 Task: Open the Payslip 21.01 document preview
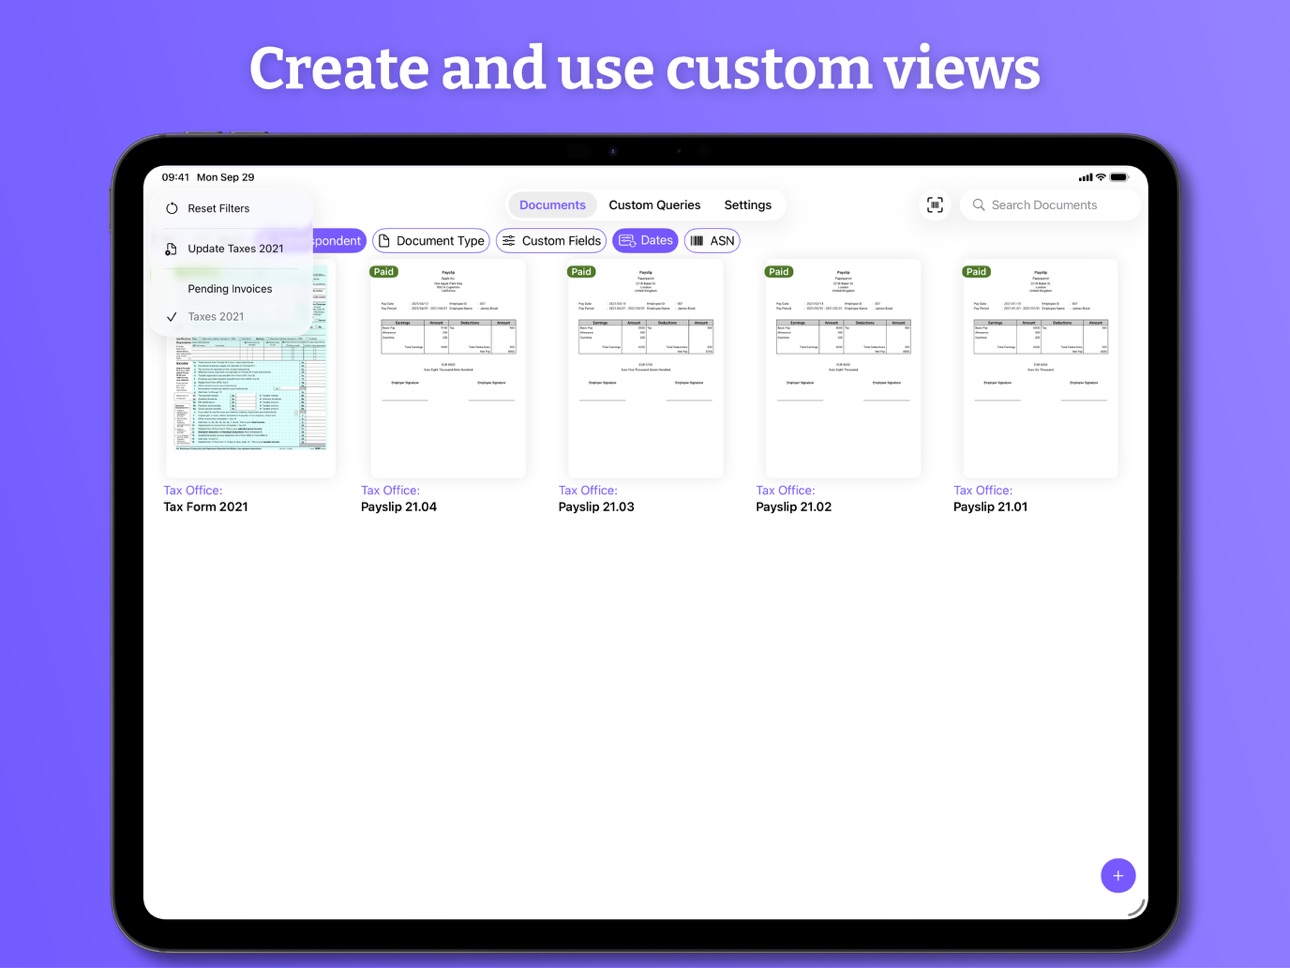1040,368
